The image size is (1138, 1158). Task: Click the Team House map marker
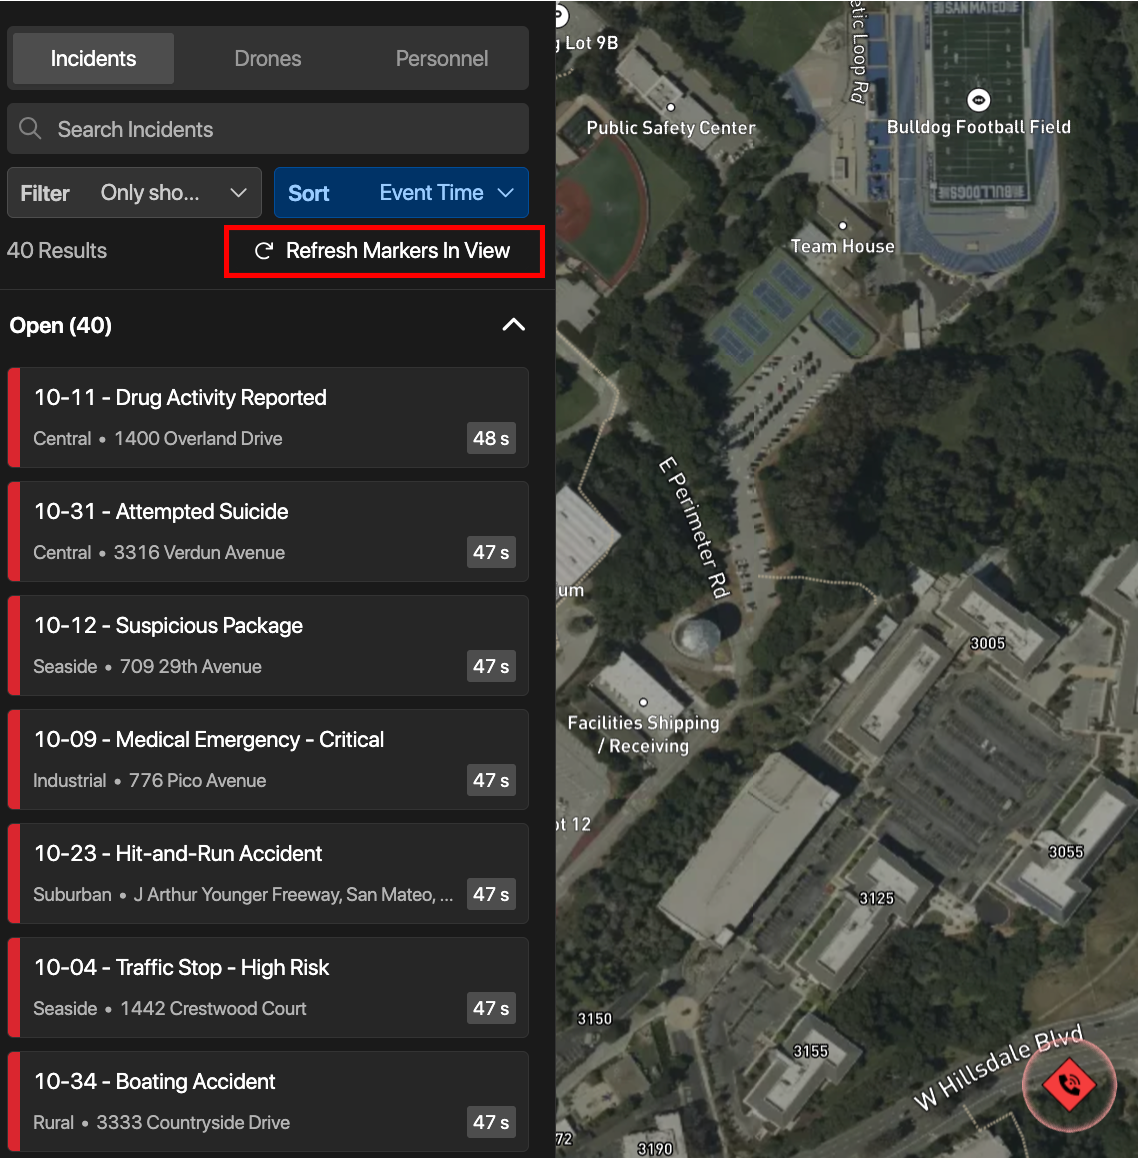[x=842, y=226]
